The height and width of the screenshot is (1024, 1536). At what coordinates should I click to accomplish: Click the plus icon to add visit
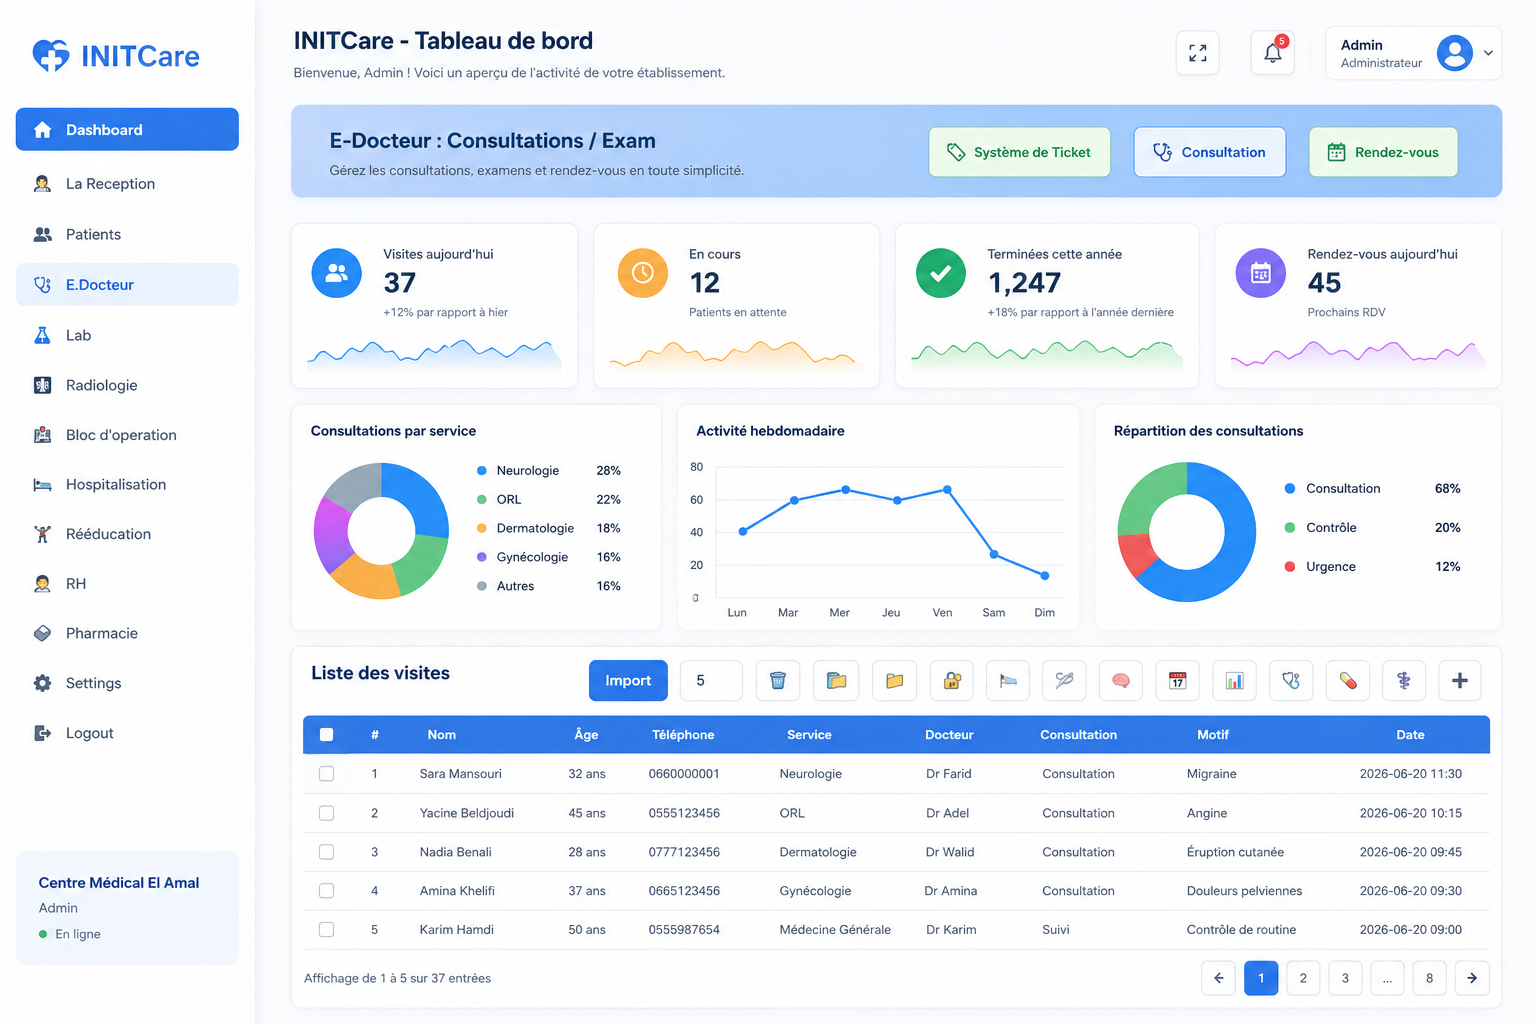(1460, 681)
